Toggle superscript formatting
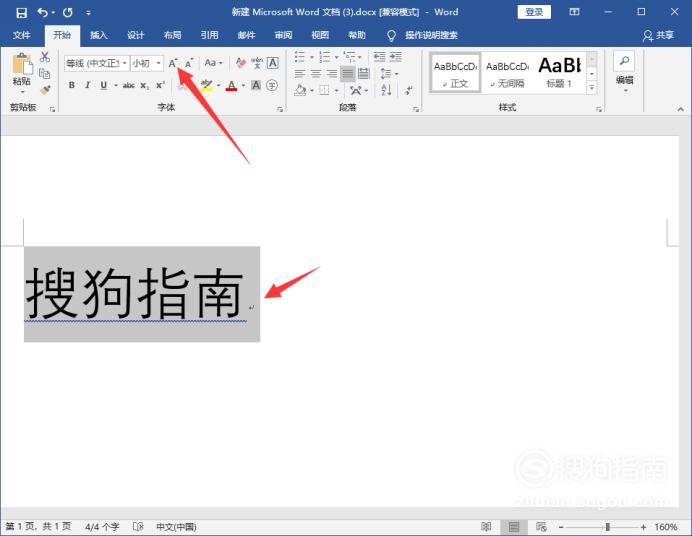The height and width of the screenshot is (536, 692). pyautogui.click(x=160, y=85)
